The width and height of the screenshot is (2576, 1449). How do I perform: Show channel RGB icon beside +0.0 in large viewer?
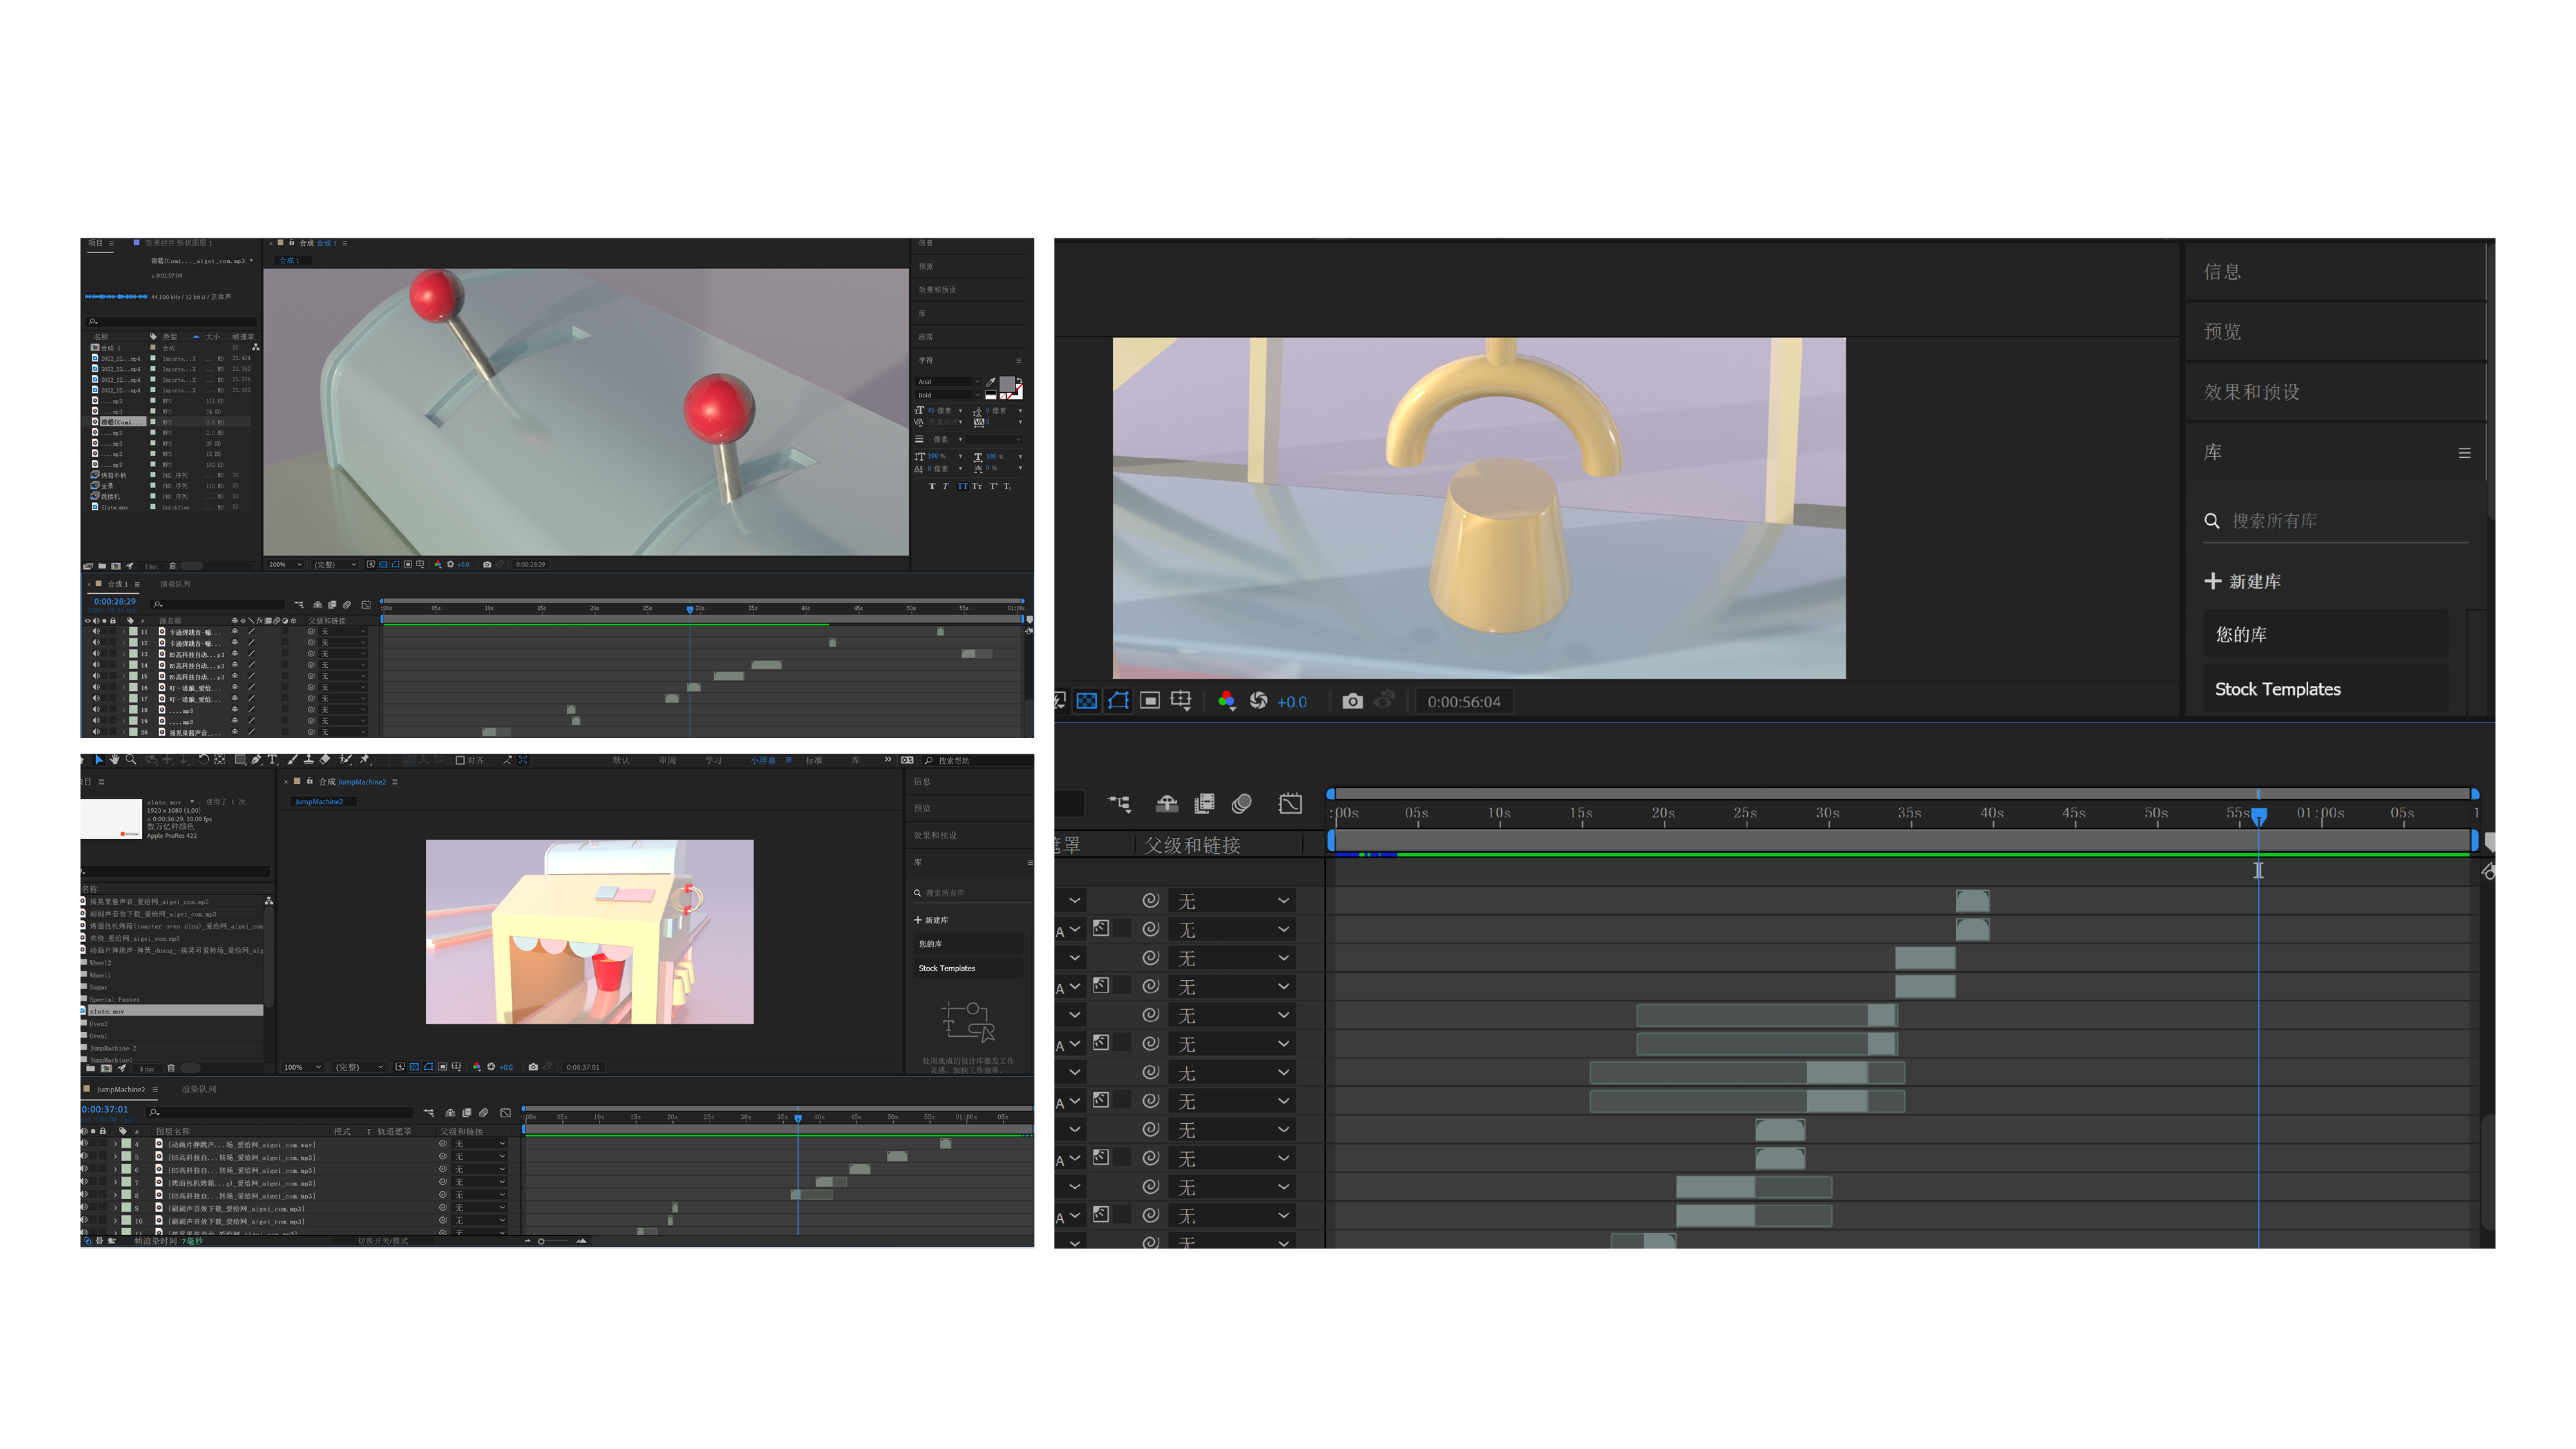coord(1226,701)
